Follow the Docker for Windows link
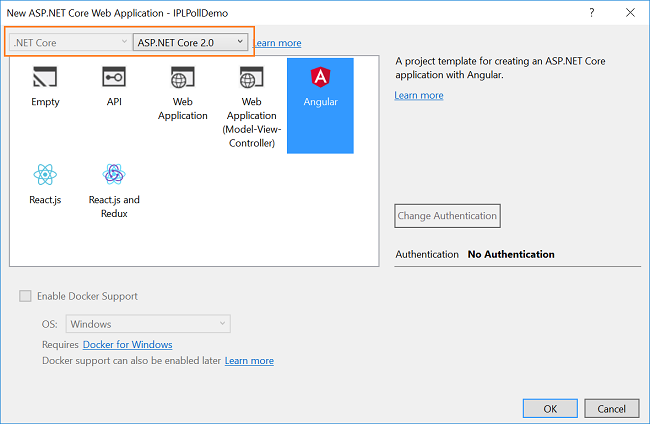Viewport: 650px width, 424px height. point(128,344)
